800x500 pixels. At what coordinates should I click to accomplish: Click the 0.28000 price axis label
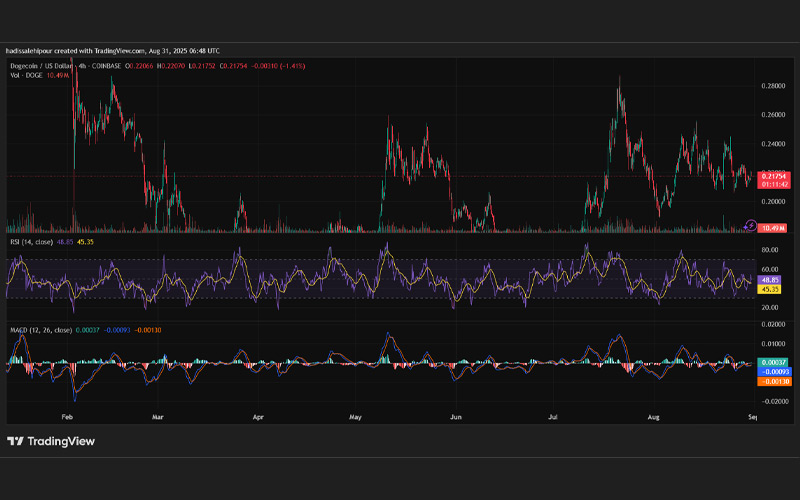(x=773, y=86)
